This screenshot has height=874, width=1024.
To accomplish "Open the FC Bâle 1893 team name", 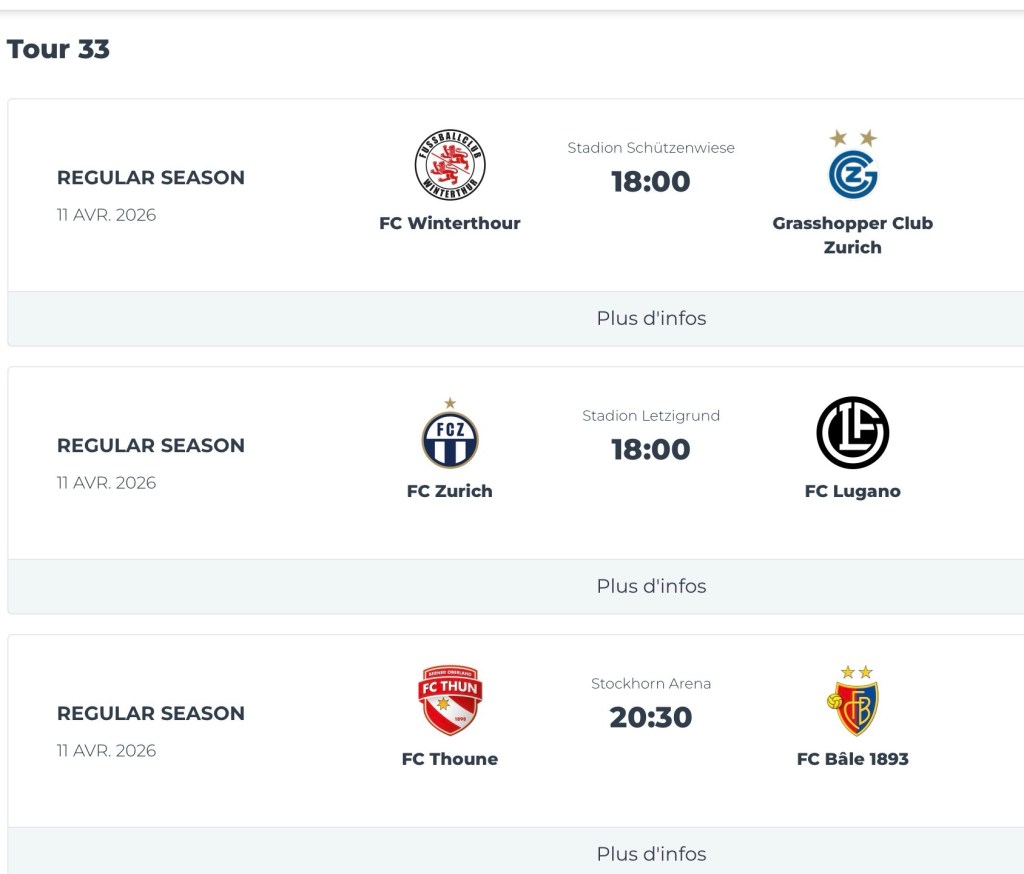I will click(853, 759).
